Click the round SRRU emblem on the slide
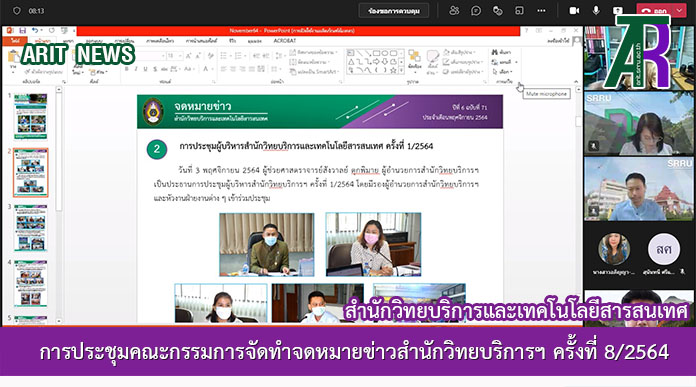This screenshot has height=387, width=696. click(x=153, y=111)
